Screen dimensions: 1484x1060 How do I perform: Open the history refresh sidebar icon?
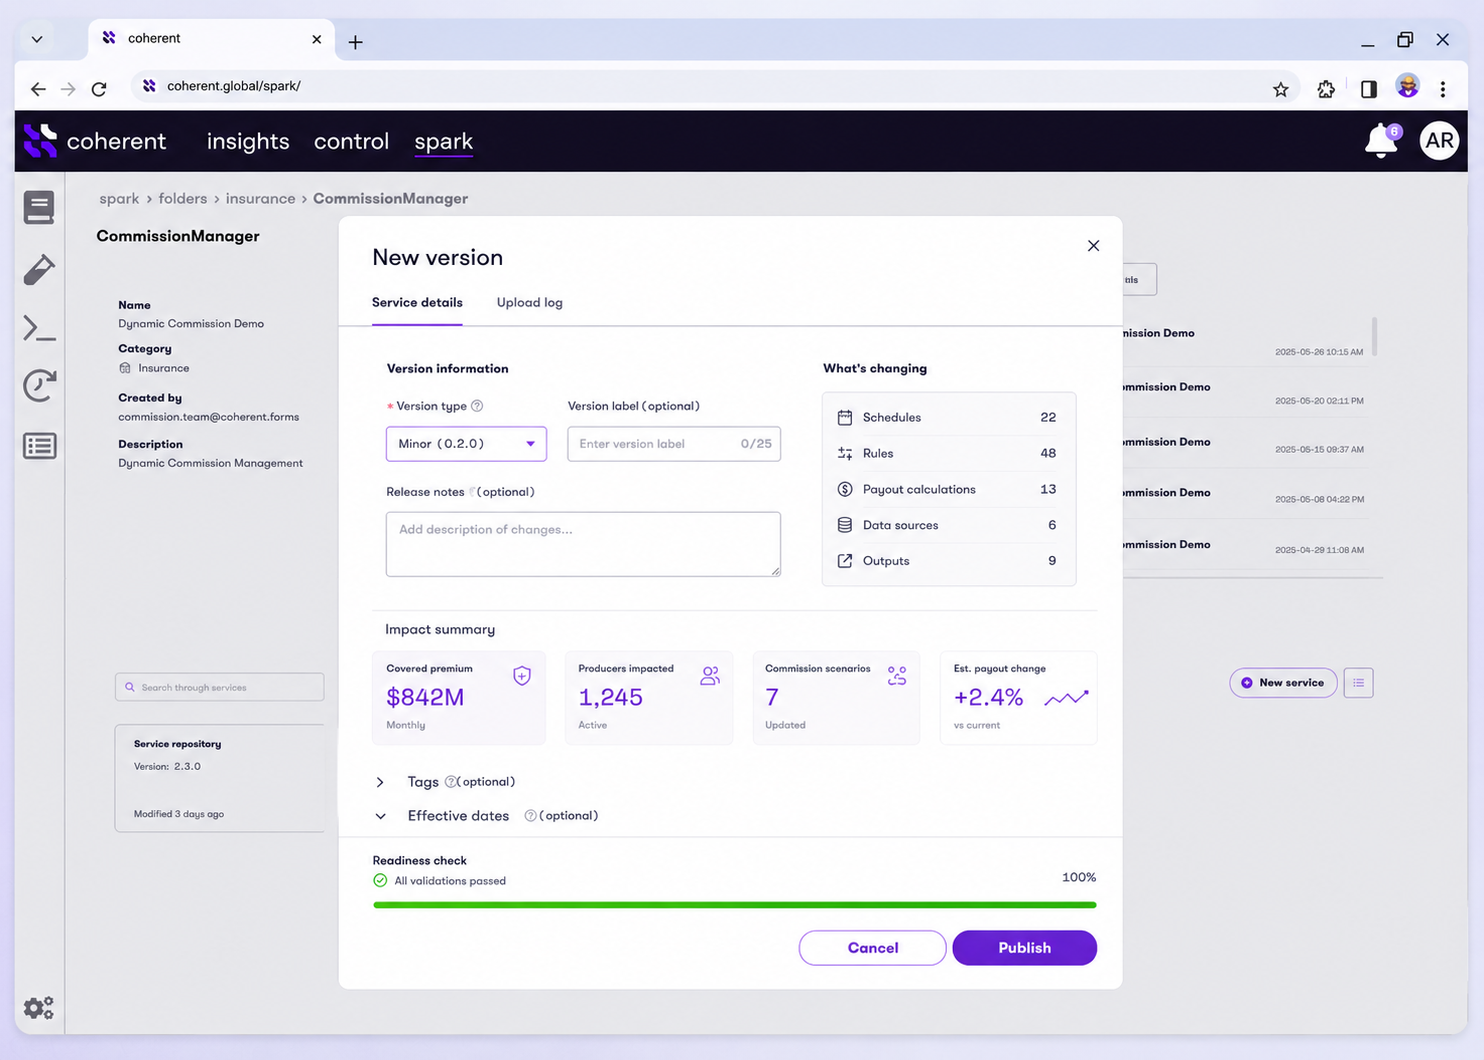coord(39,386)
